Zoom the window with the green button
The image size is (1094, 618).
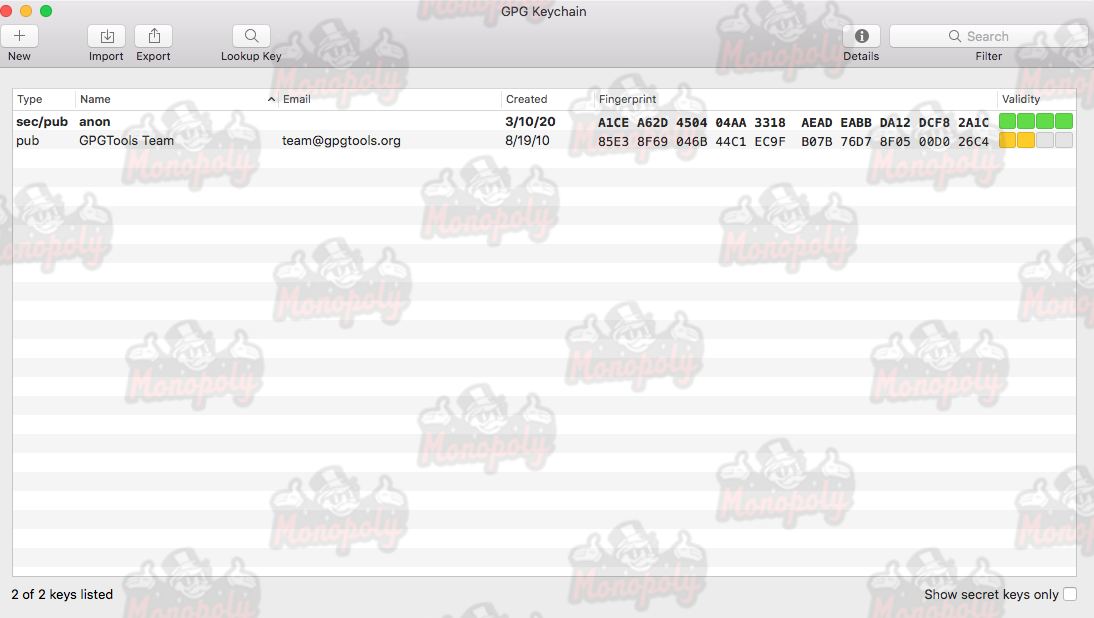pyautogui.click(x=46, y=11)
